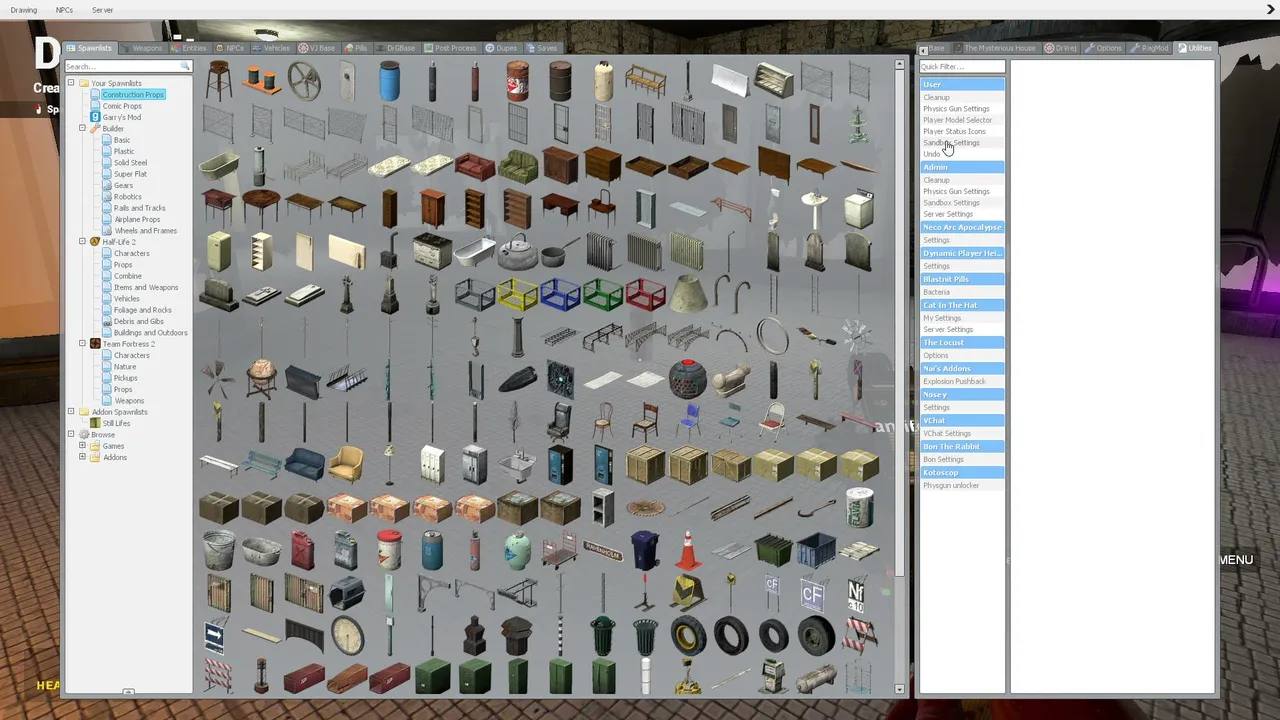Open the Drawing menu in the top bar

(24, 10)
